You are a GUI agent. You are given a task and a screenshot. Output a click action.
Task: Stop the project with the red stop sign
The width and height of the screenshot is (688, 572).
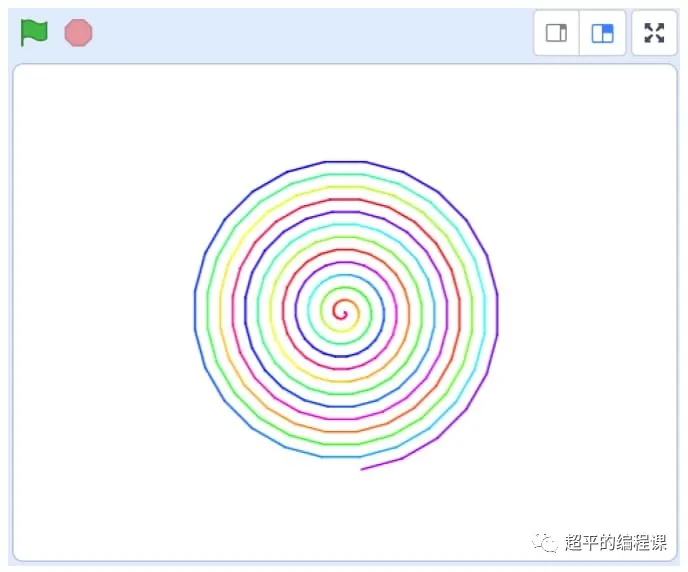pyautogui.click(x=78, y=32)
